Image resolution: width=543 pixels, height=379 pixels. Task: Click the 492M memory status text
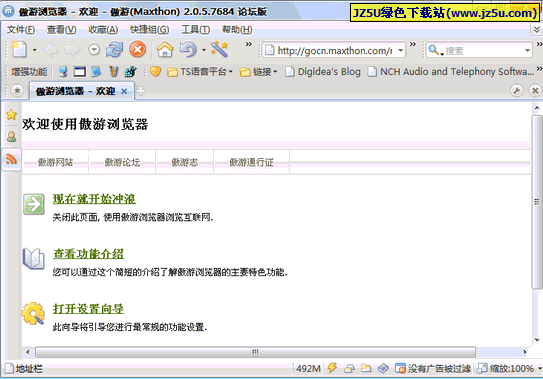(x=308, y=369)
